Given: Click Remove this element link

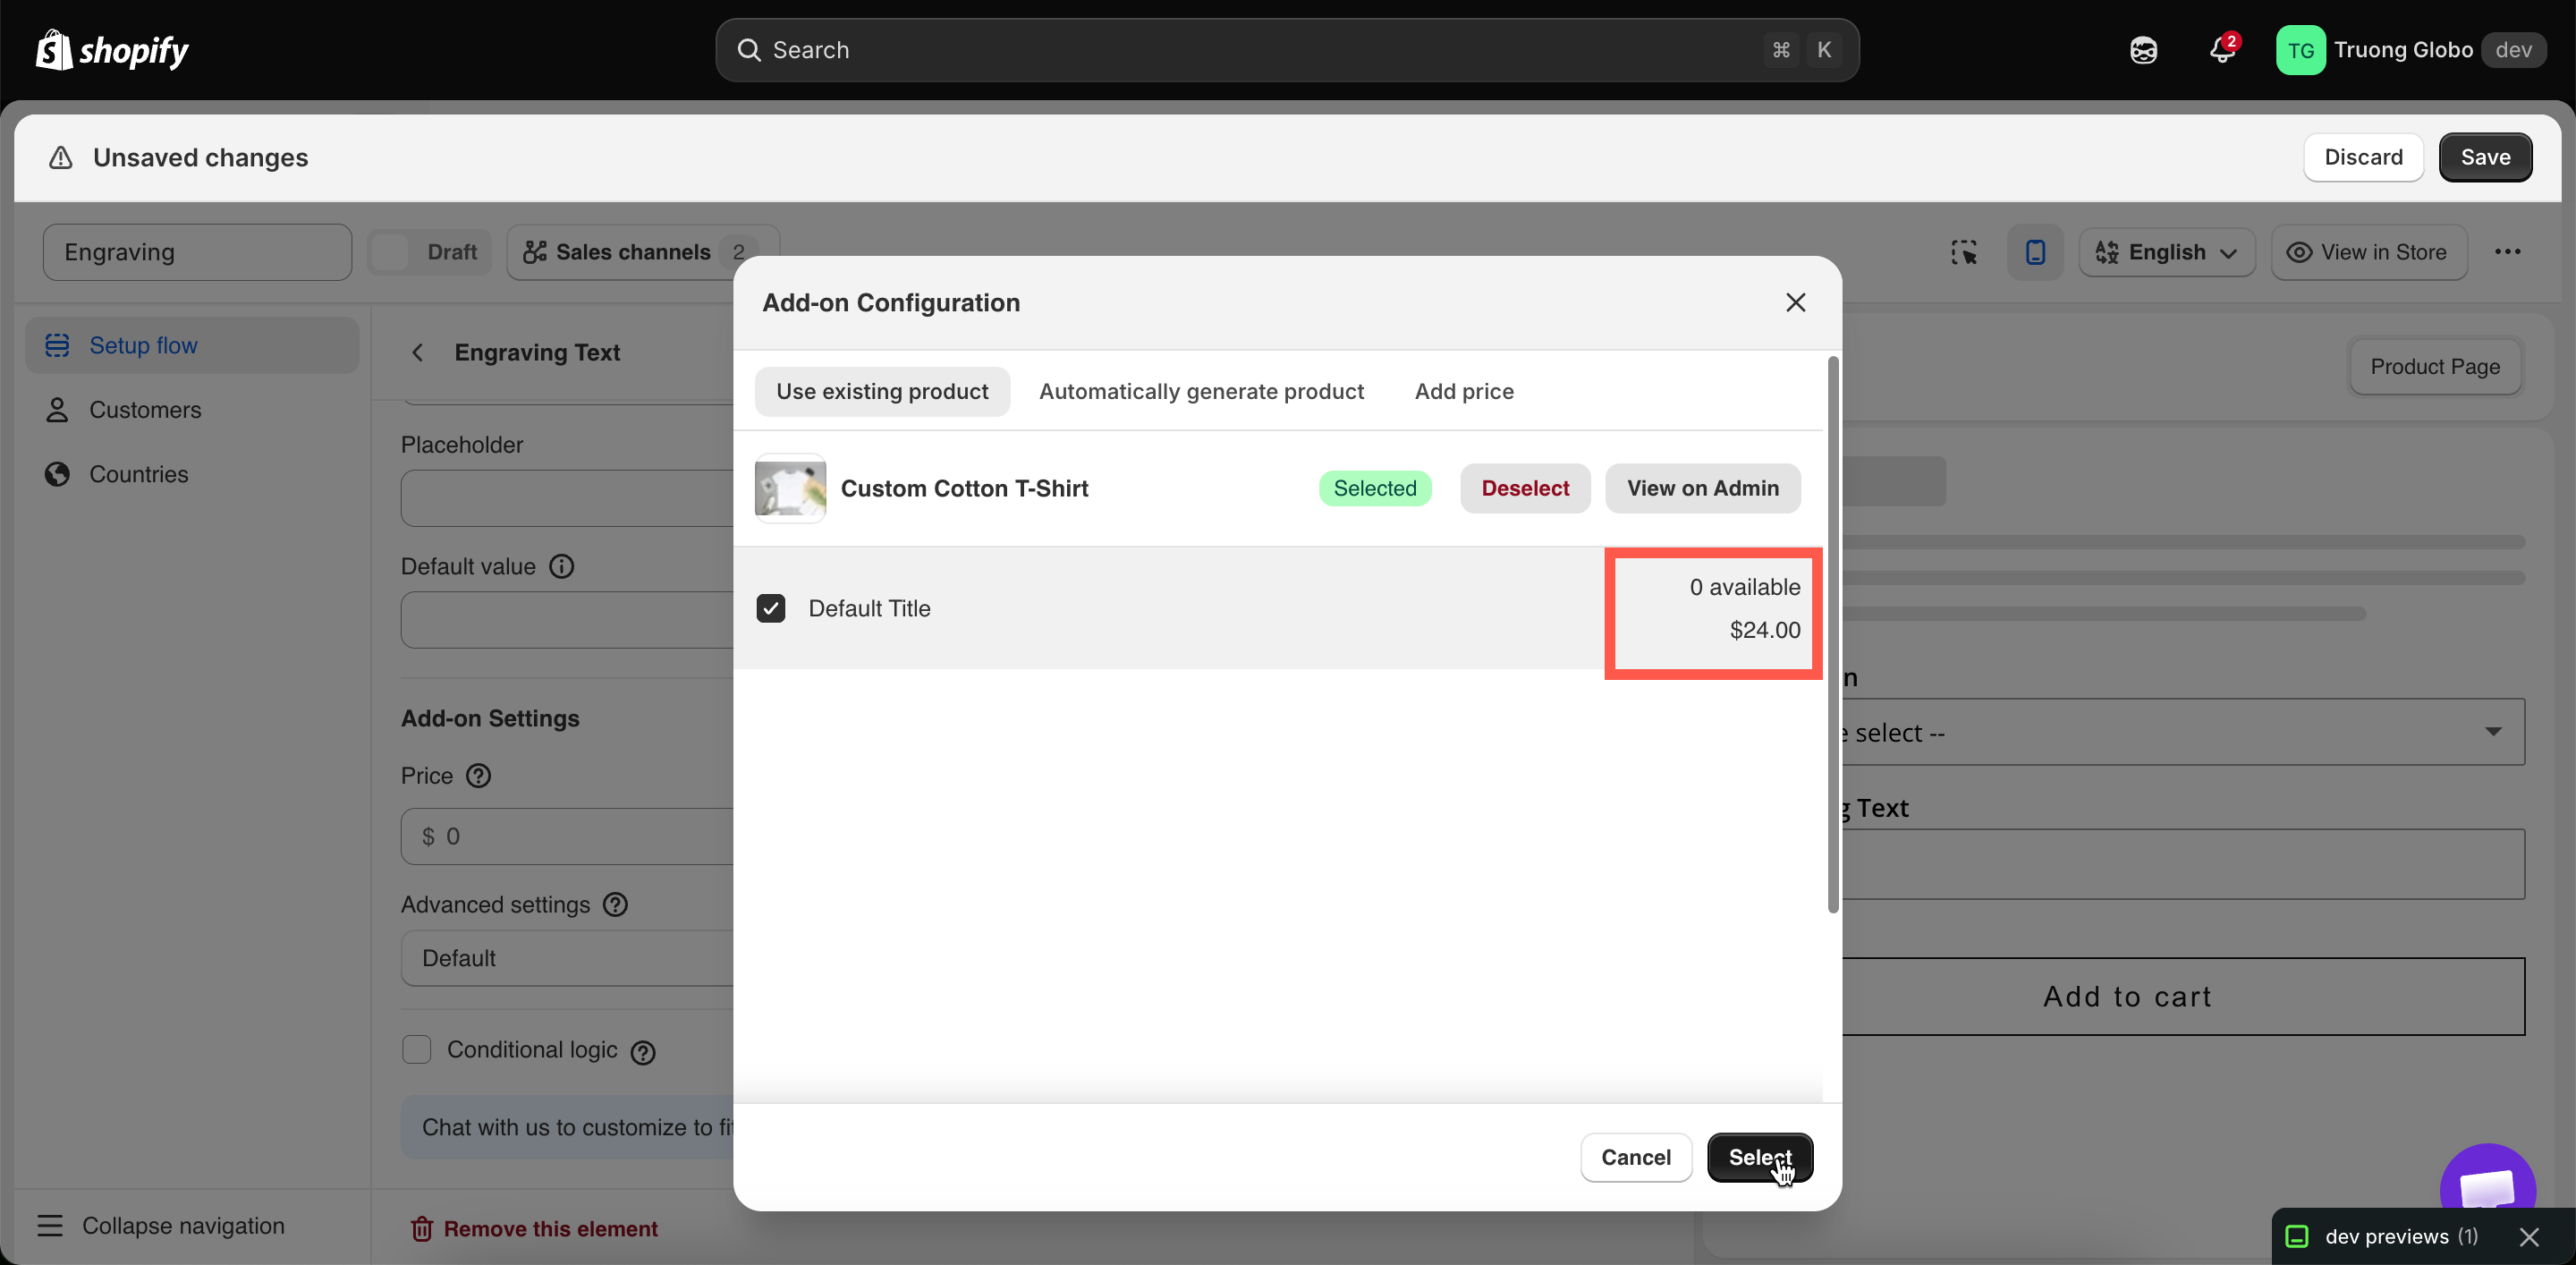Looking at the screenshot, I should click(534, 1229).
